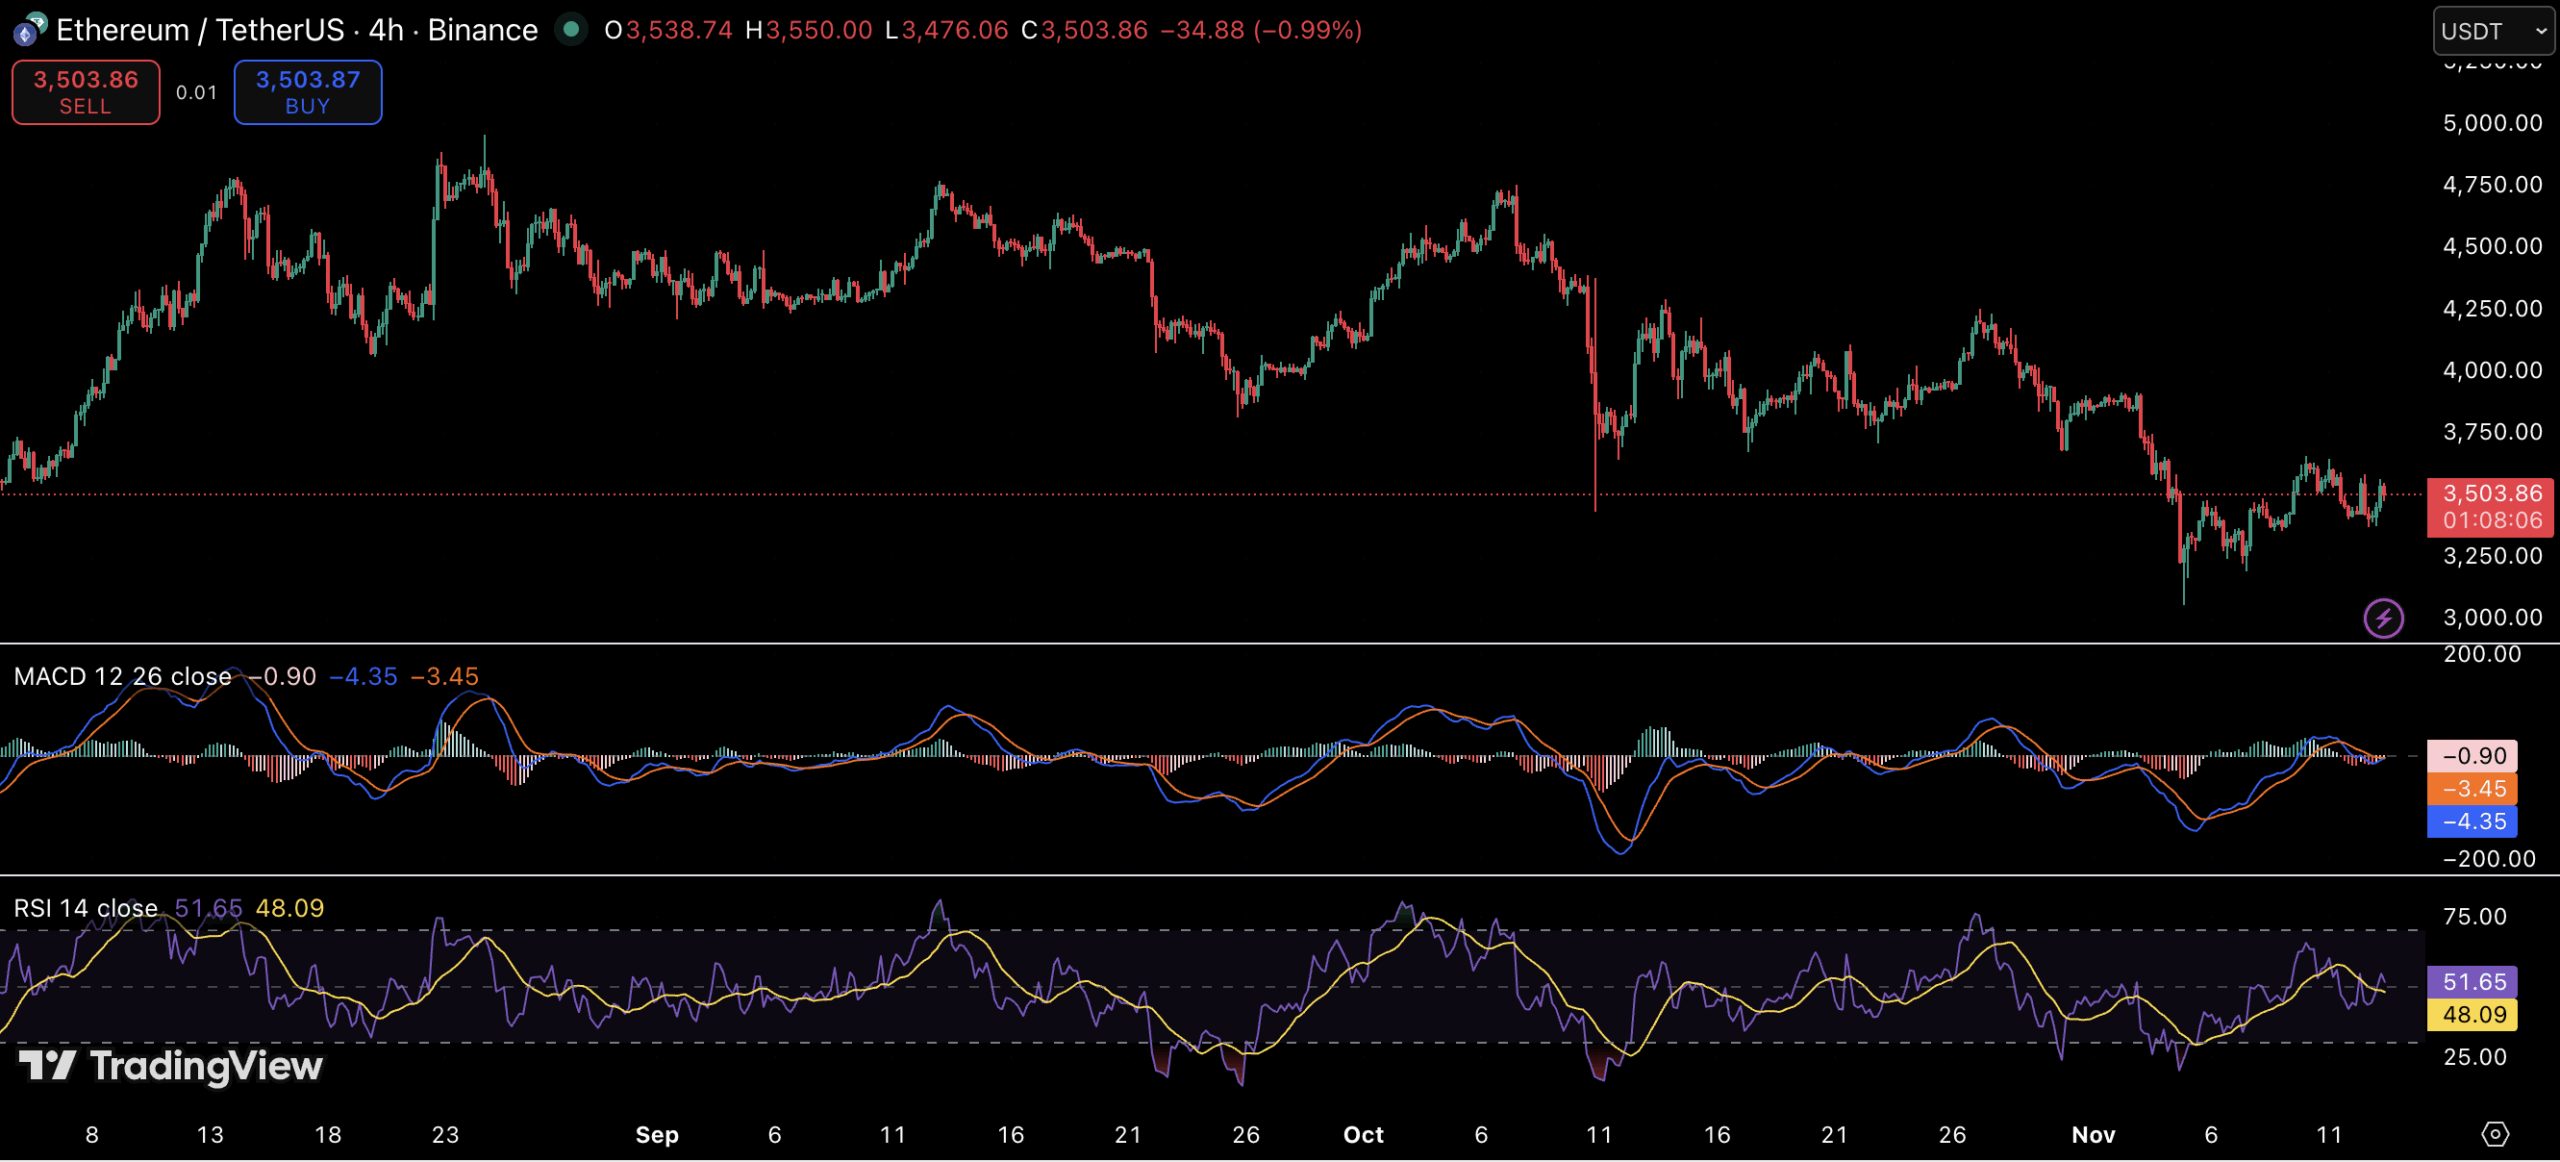Click the Oct label on time axis
This screenshot has width=2560, height=1162.
tap(1363, 1135)
